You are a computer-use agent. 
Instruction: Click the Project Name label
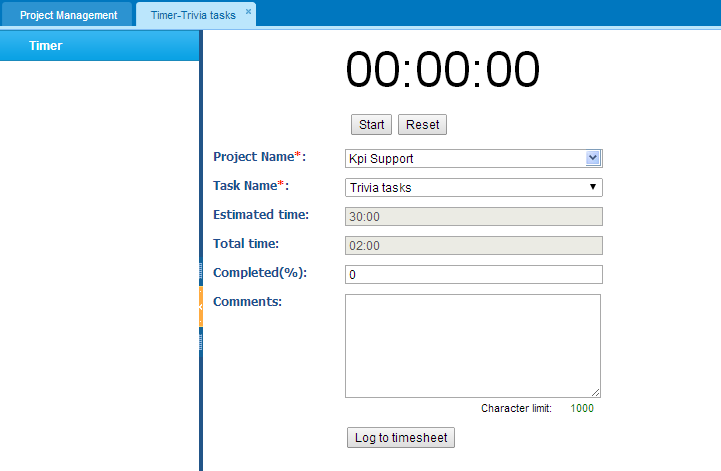(259, 156)
